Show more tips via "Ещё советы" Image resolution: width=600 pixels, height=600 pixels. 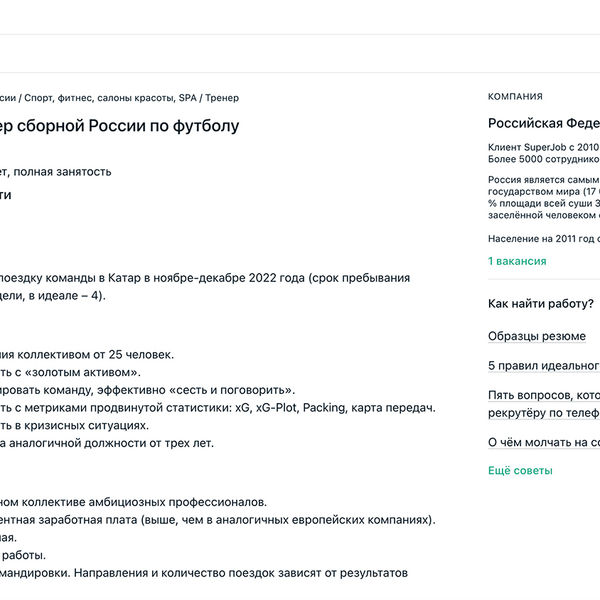(520, 471)
